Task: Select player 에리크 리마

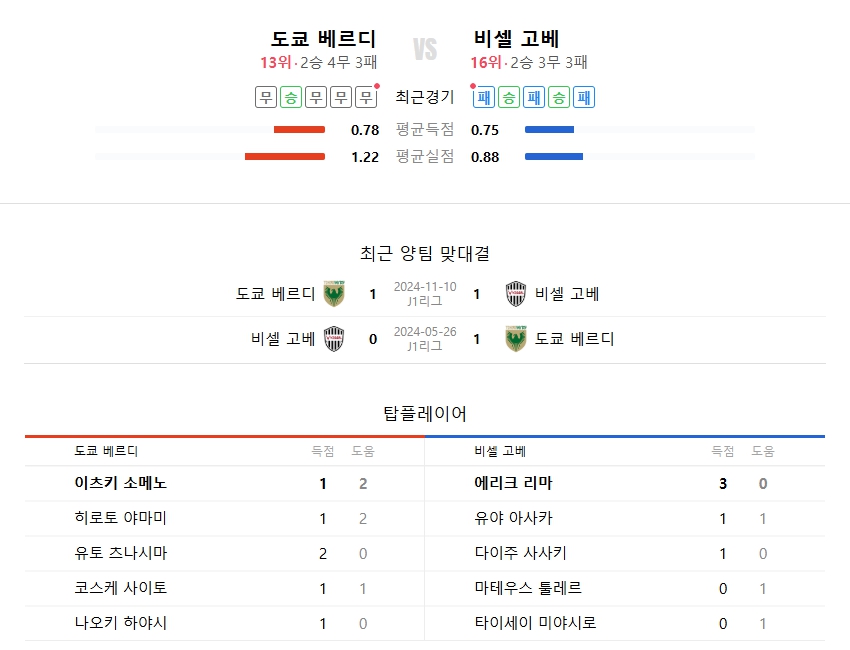Action: click(x=513, y=483)
